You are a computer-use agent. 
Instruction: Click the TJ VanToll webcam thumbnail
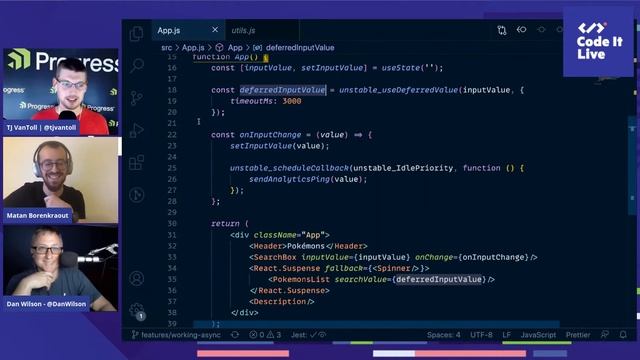(60, 92)
